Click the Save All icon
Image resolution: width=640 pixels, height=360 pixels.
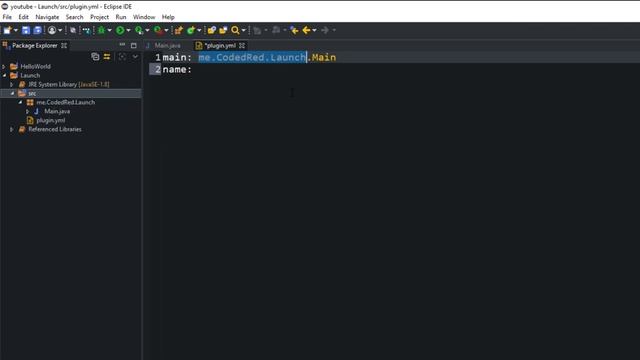click(38, 30)
